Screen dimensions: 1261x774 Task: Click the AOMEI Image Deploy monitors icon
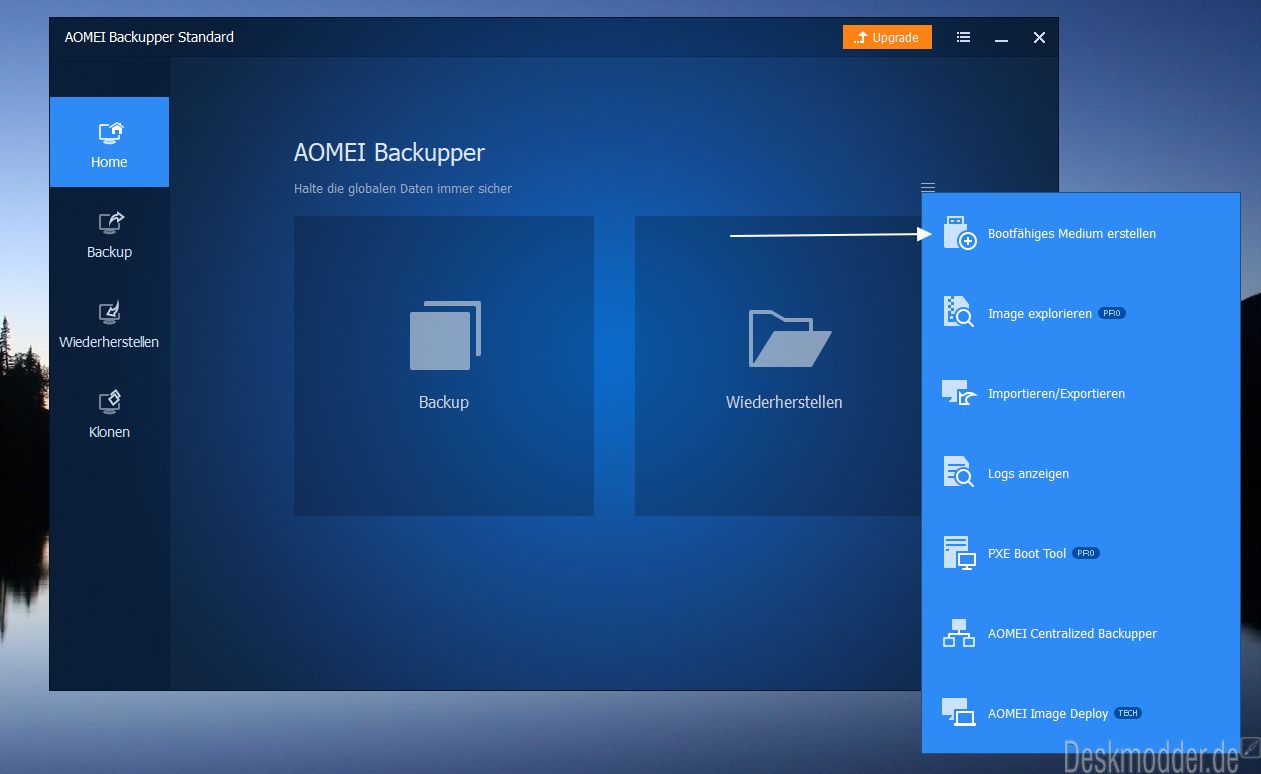[959, 712]
